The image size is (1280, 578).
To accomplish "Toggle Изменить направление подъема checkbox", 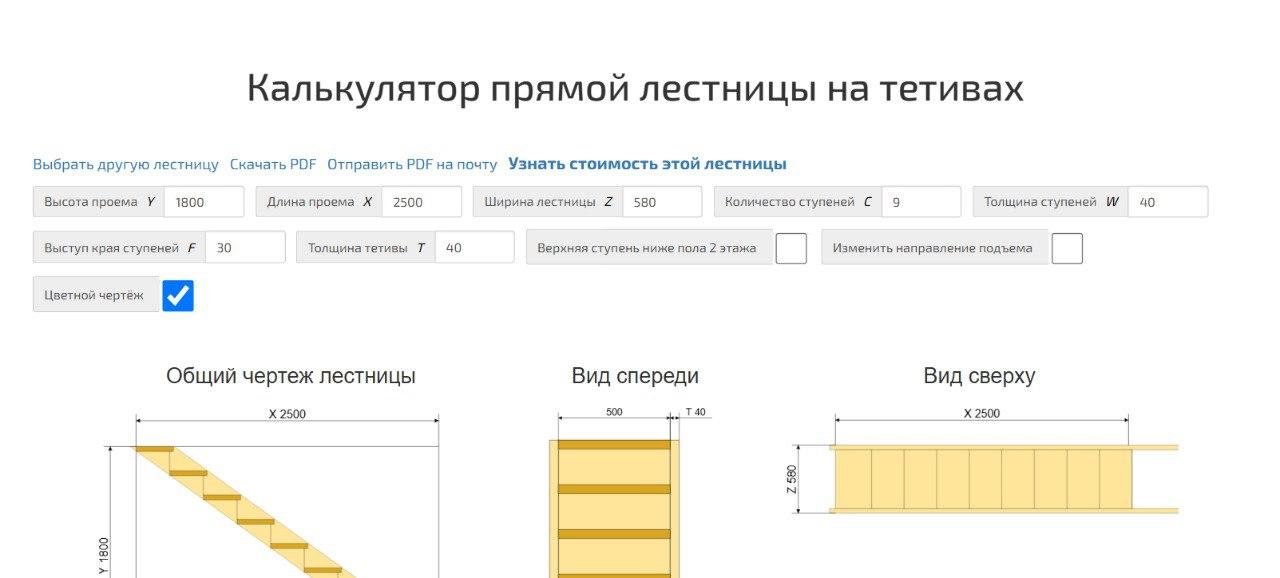I will (x=1067, y=247).
